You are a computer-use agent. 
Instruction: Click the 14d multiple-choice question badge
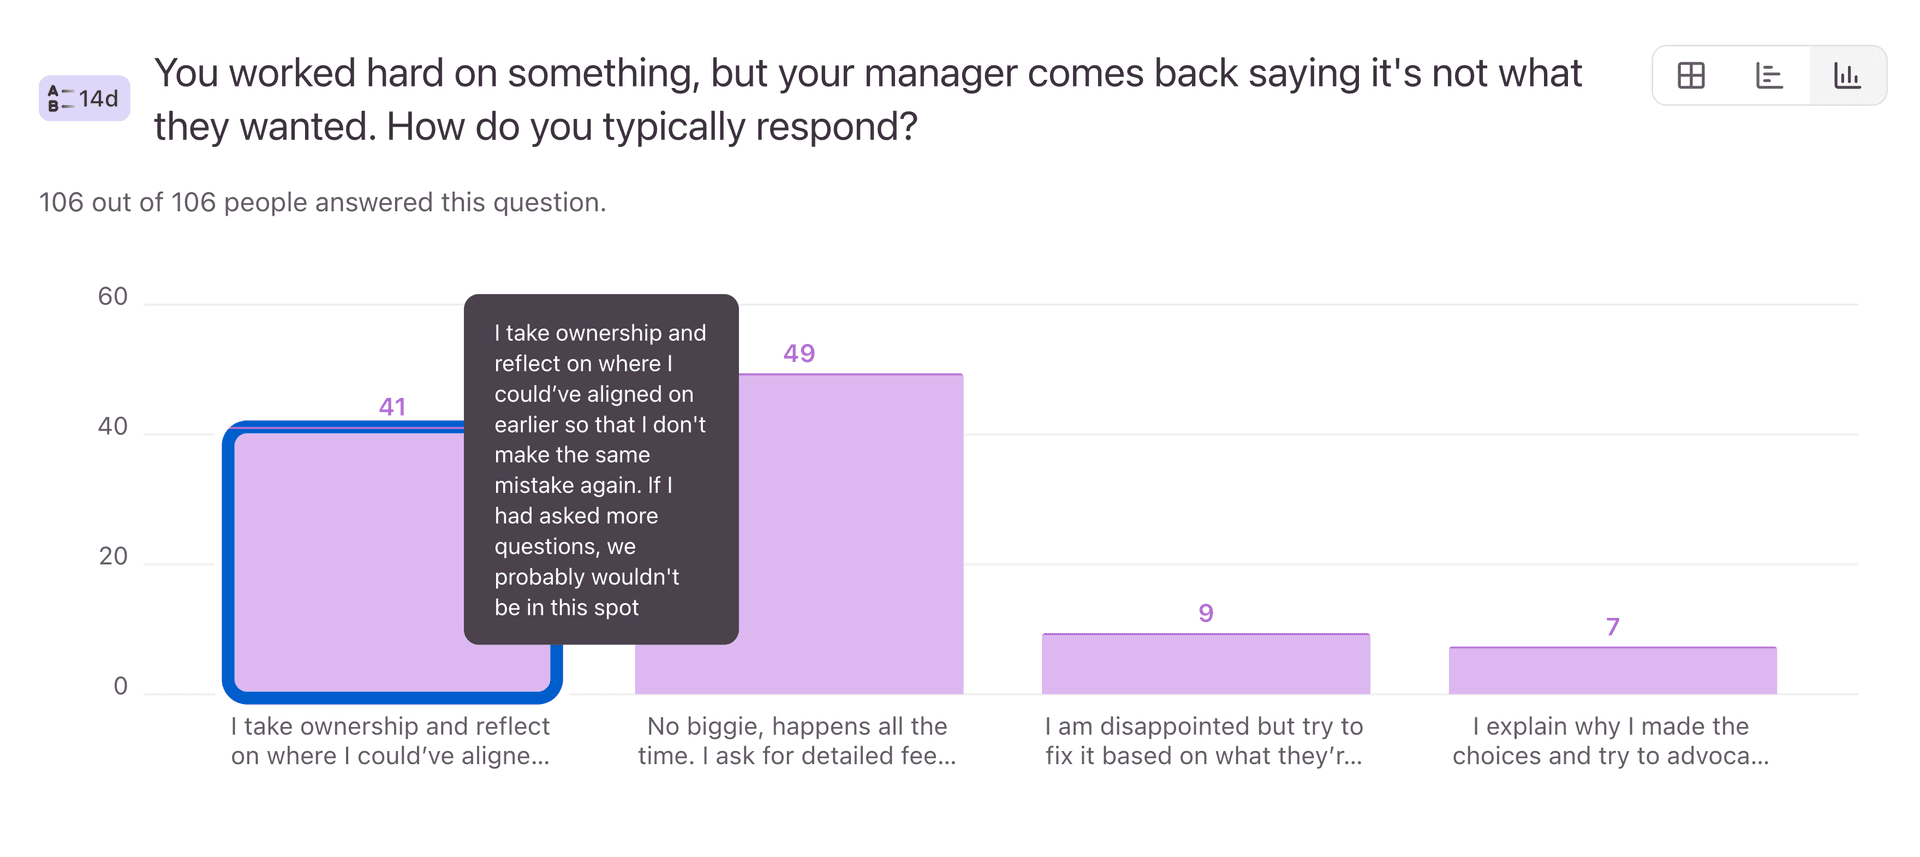click(84, 98)
